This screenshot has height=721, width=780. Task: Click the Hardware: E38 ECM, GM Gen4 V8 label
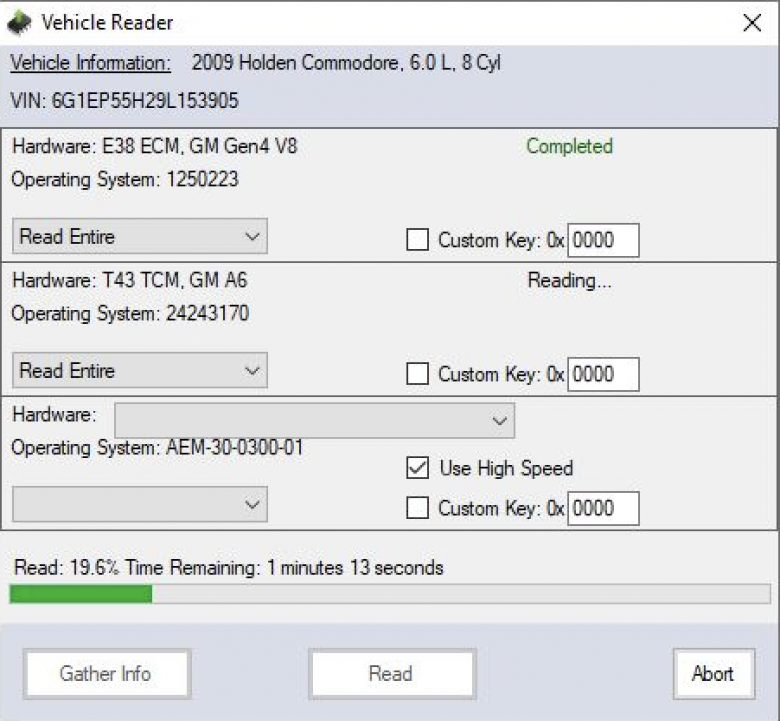155,146
